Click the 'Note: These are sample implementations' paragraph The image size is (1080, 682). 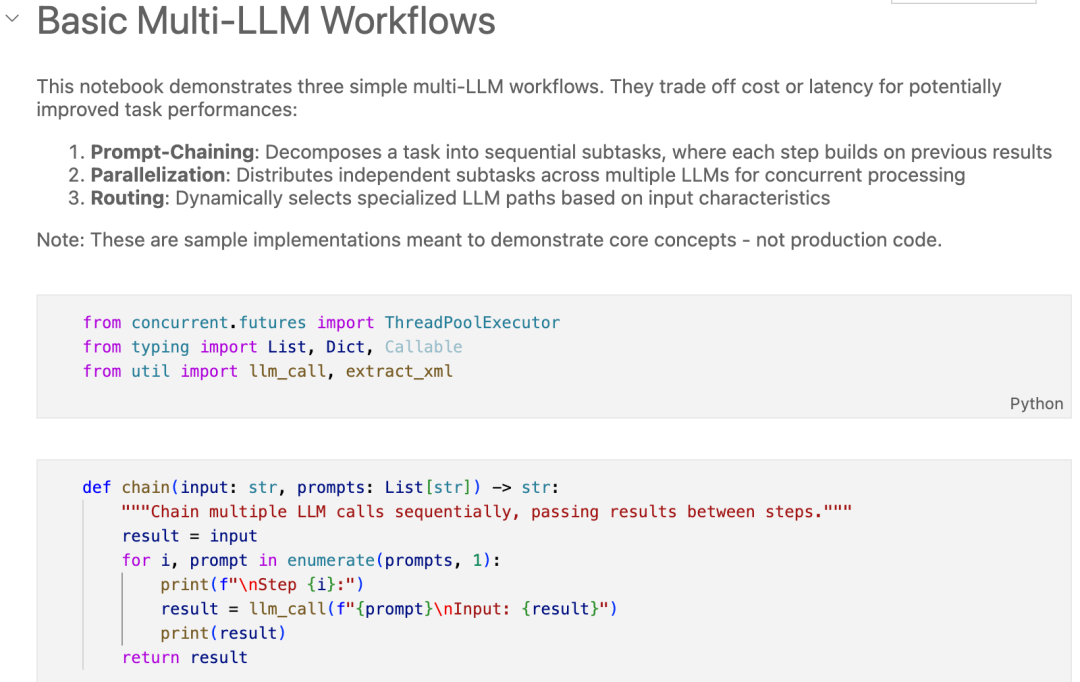pyautogui.click(x=489, y=240)
